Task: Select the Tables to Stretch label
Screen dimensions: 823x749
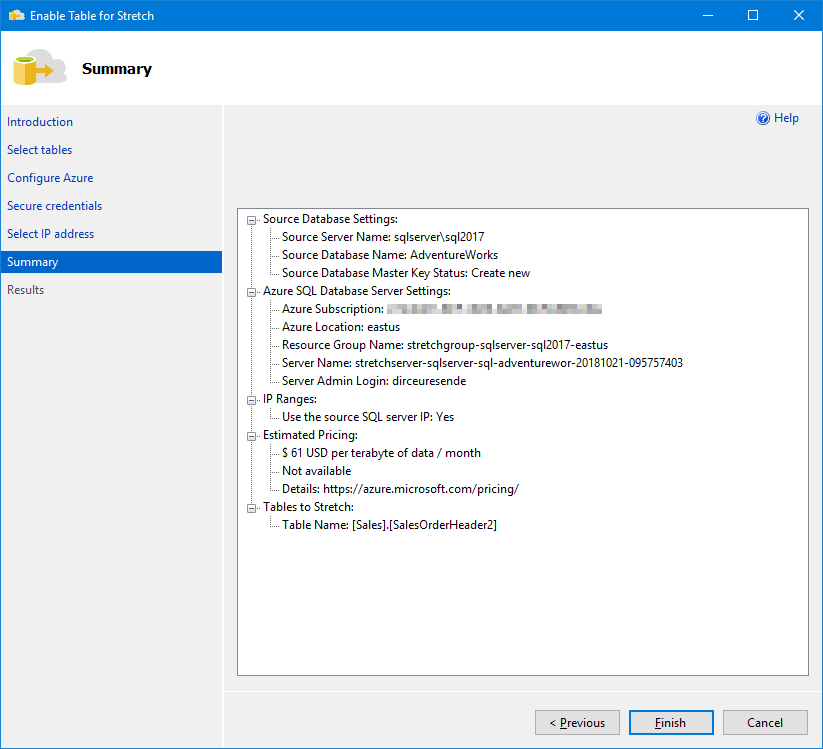Action: pyautogui.click(x=308, y=507)
